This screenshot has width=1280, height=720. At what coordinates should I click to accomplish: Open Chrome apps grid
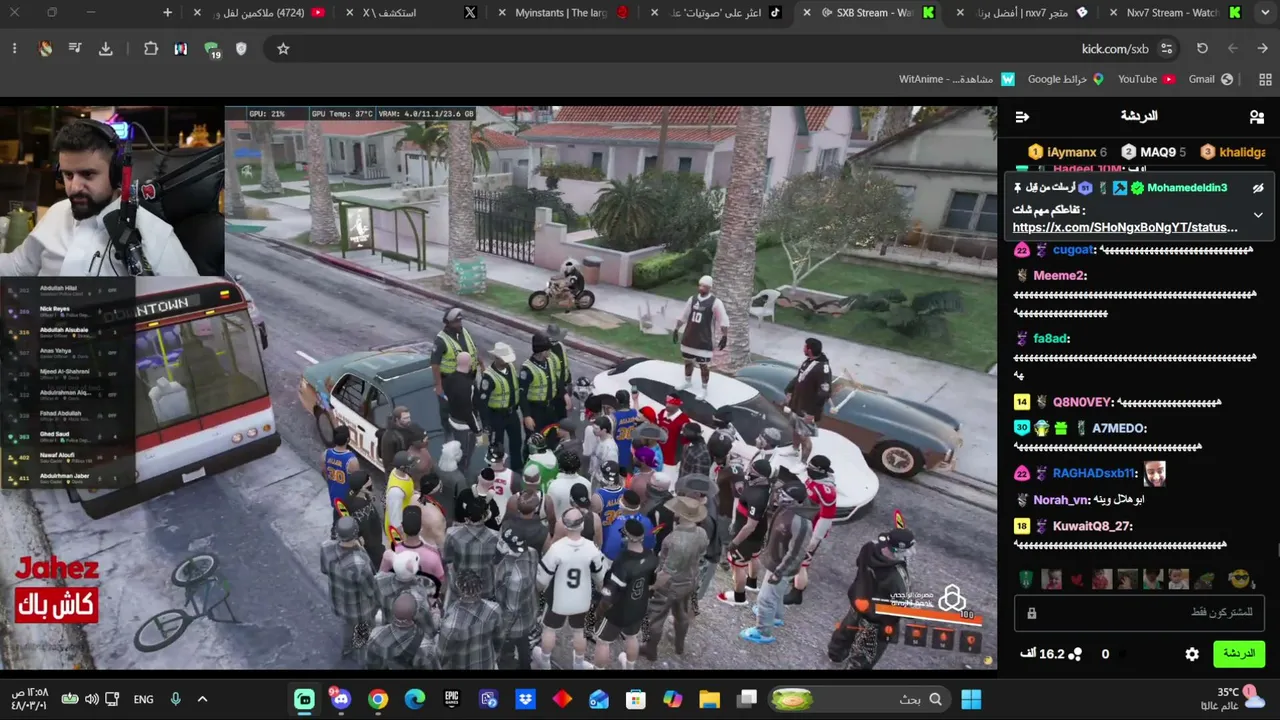(1265, 79)
